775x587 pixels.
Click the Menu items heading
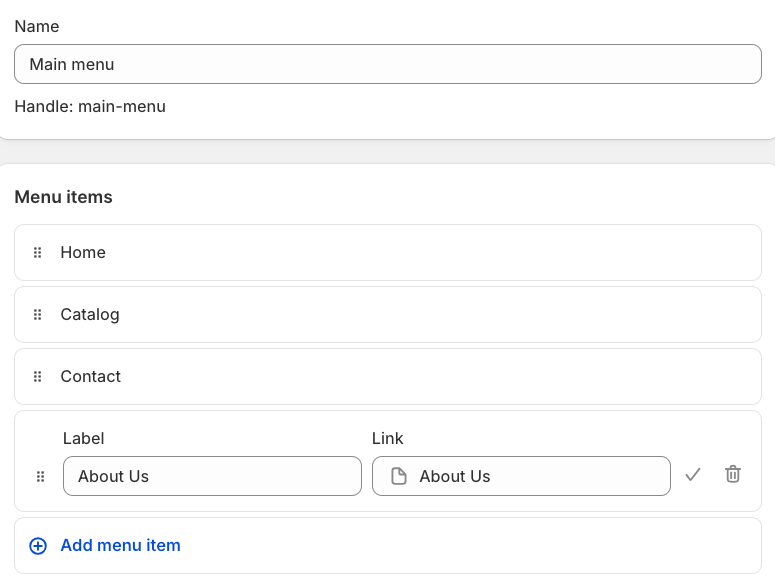point(63,197)
